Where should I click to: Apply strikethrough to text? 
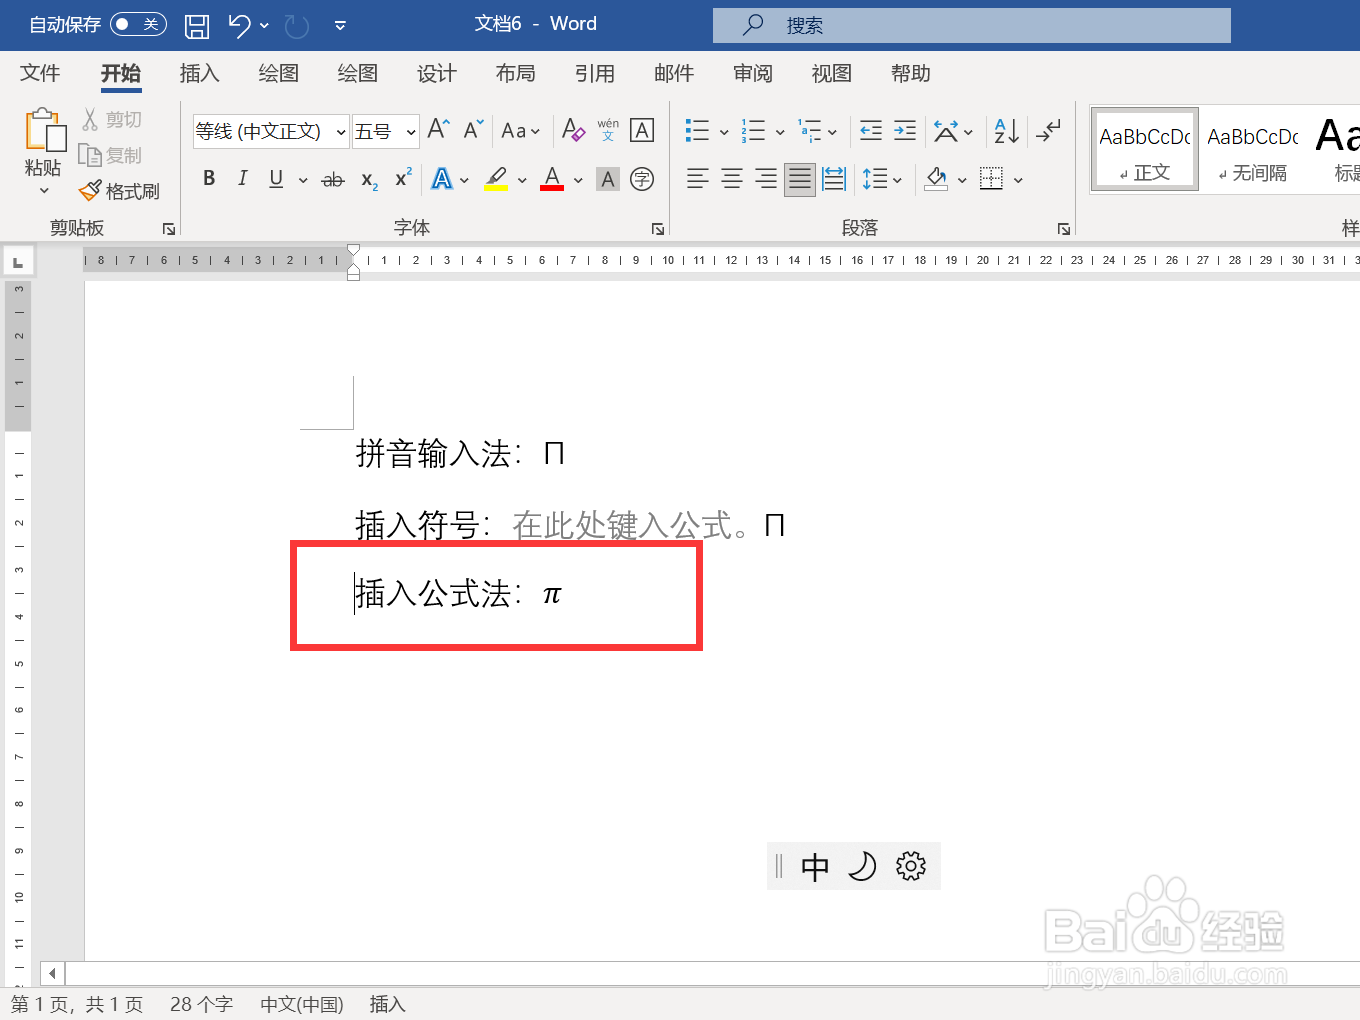pyautogui.click(x=333, y=178)
